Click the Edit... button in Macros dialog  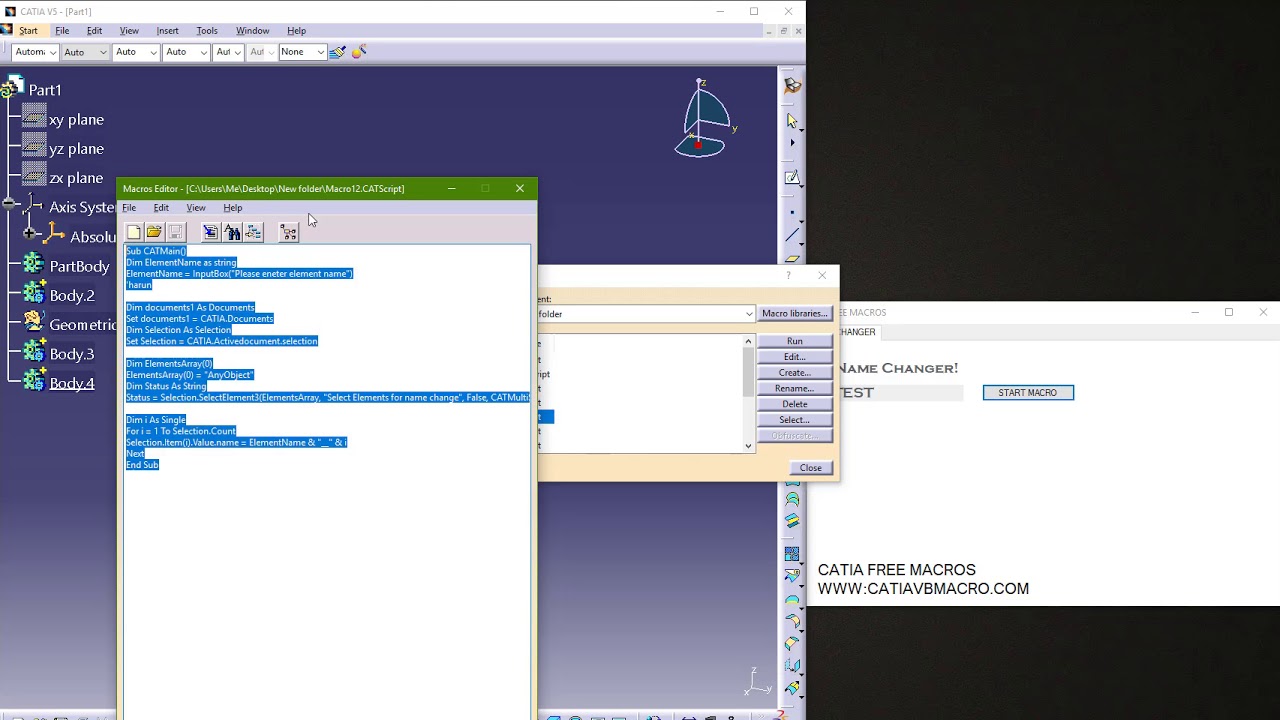[795, 357]
